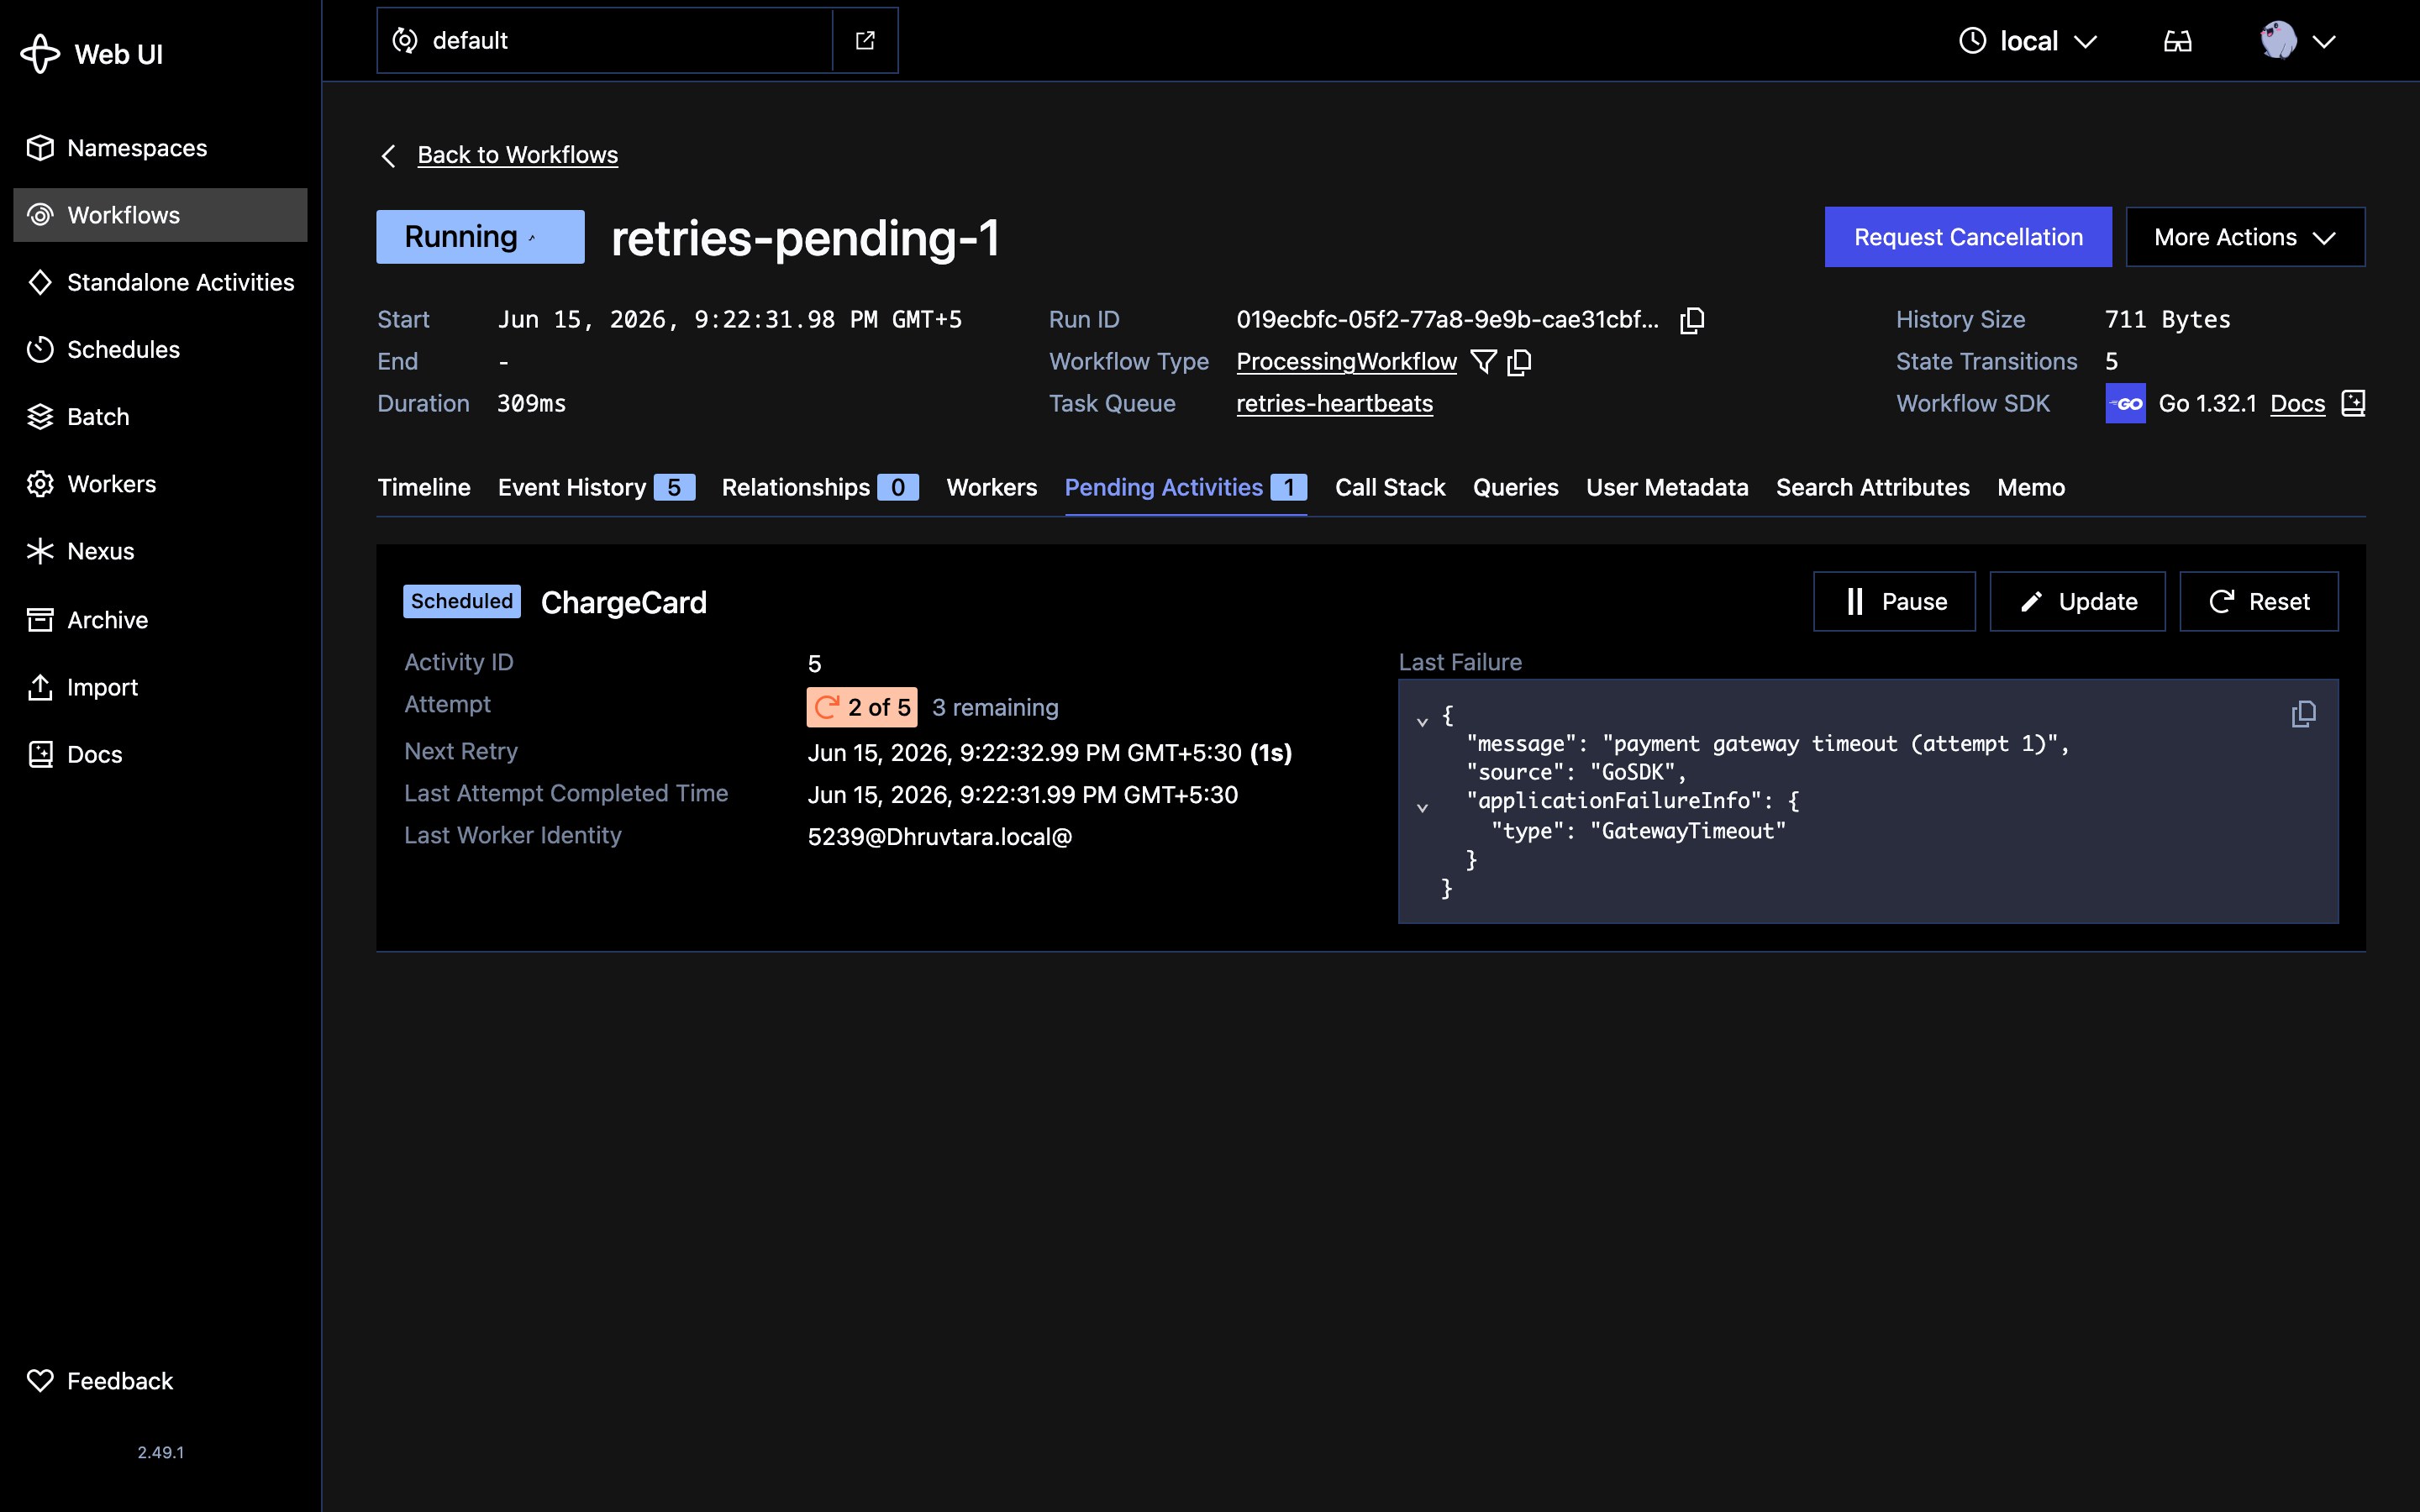2420x1512 pixels.
Task: Copy the Run ID
Action: [1692, 320]
